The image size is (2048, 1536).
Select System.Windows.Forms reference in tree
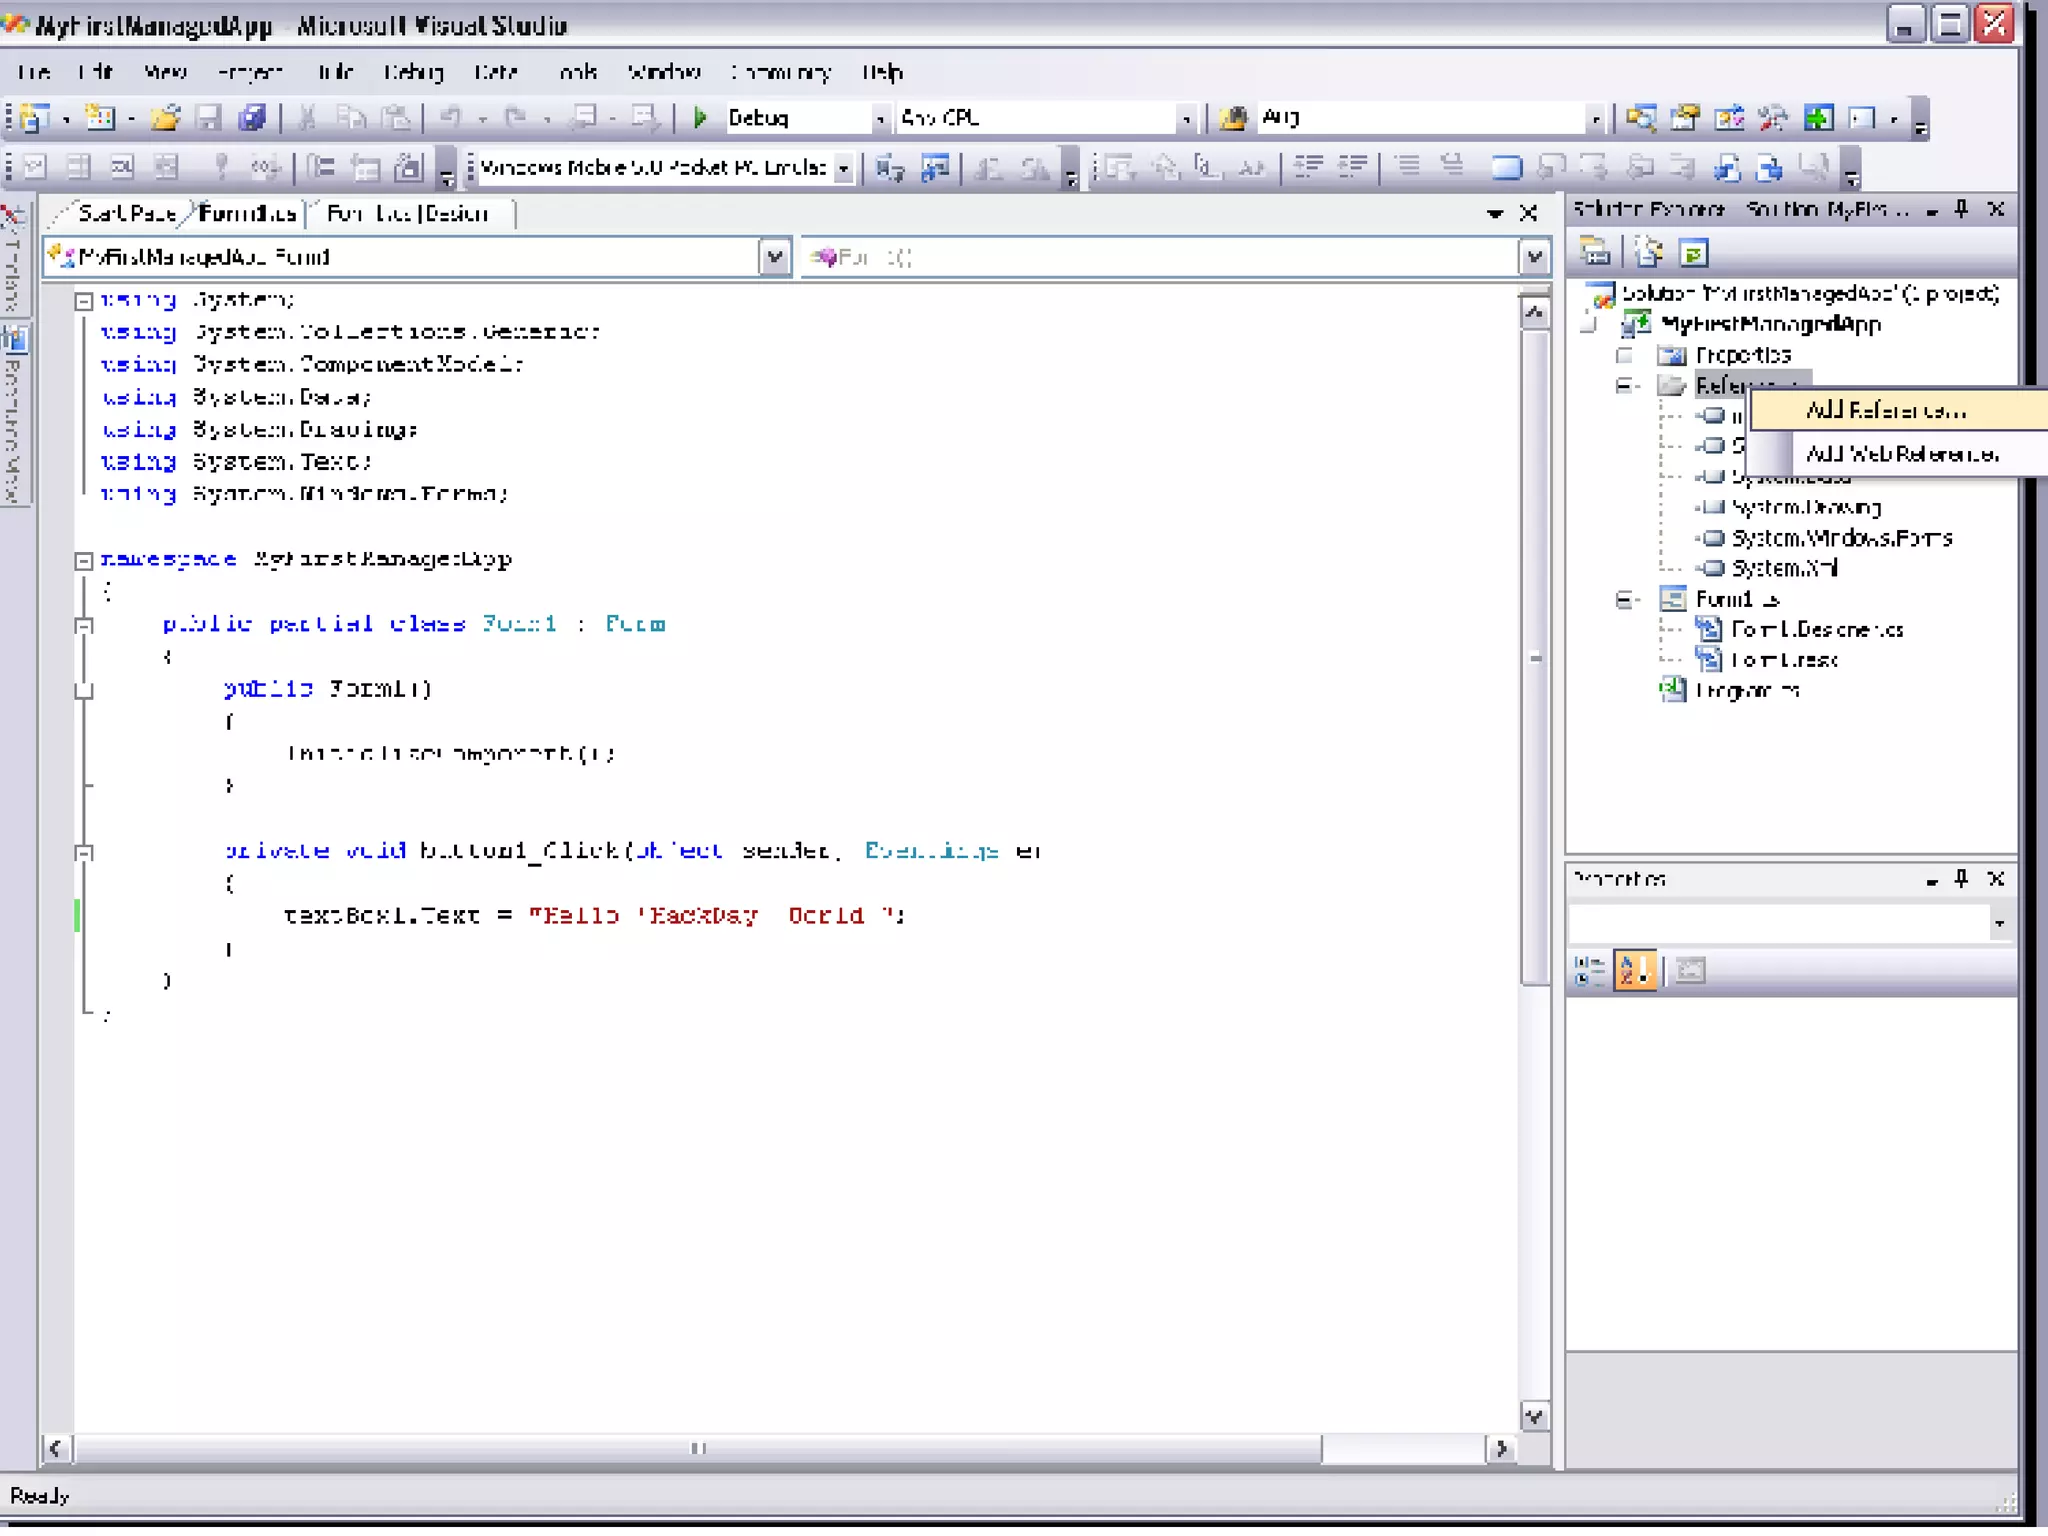(x=1841, y=538)
